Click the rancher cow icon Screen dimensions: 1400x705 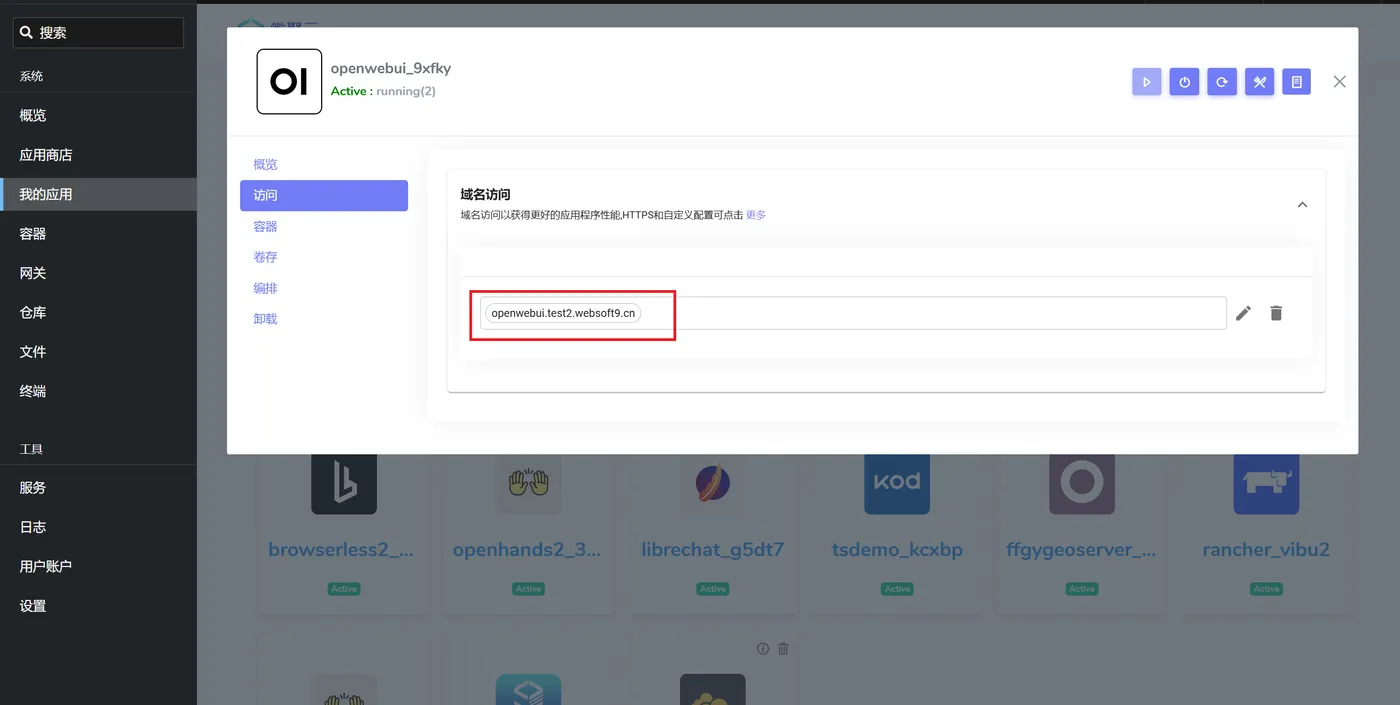pos(1266,484)
